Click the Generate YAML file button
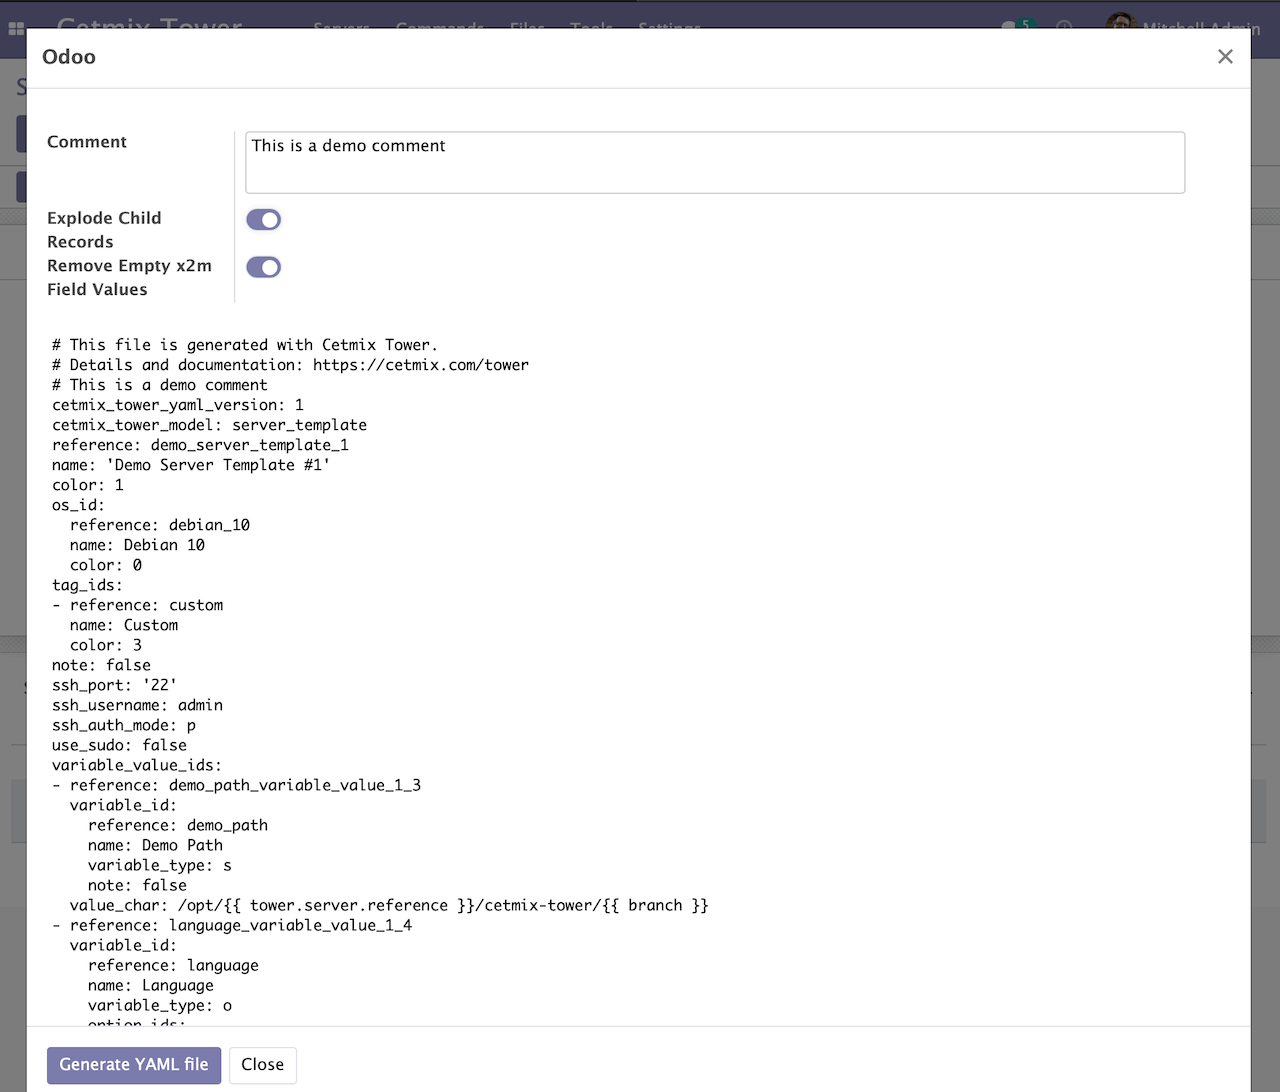The width and height of the screenshot is (1280, 1092). pyautogui.click(x=134, y=1065)
